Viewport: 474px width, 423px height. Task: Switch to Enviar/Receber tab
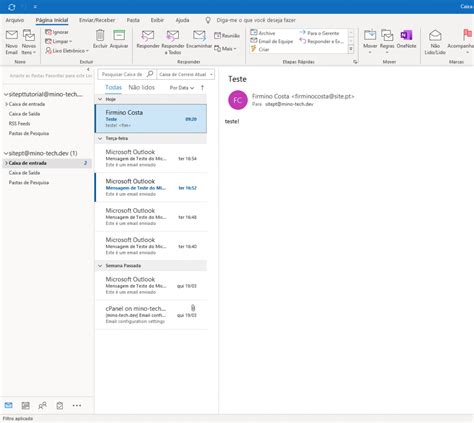[97, 20]
